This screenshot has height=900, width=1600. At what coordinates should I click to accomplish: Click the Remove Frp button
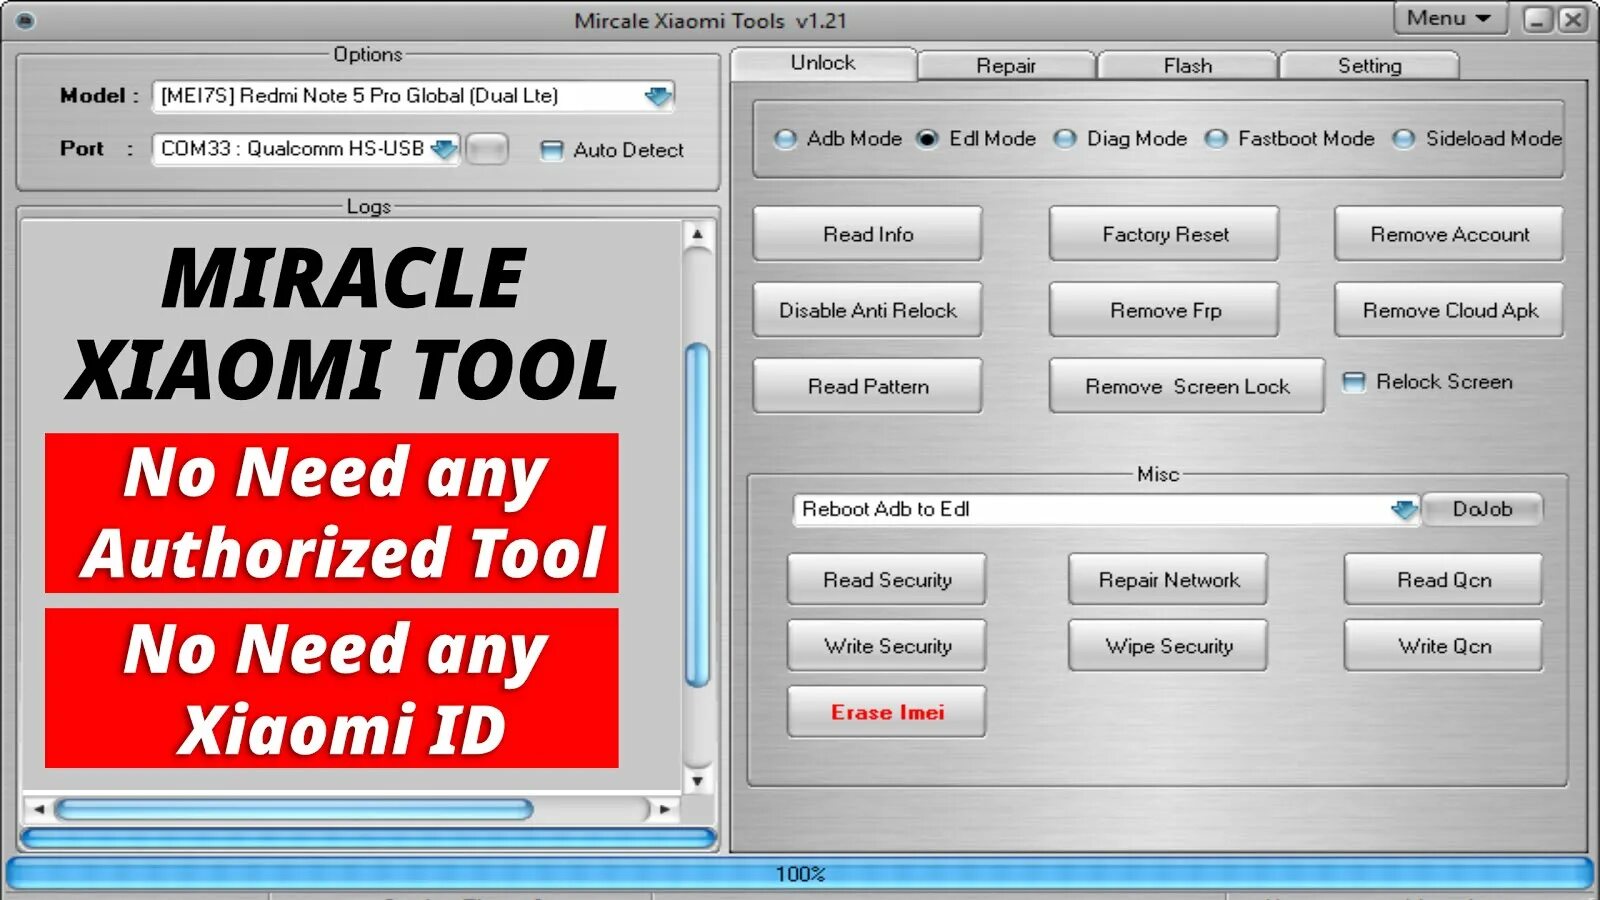point(1164,310)
